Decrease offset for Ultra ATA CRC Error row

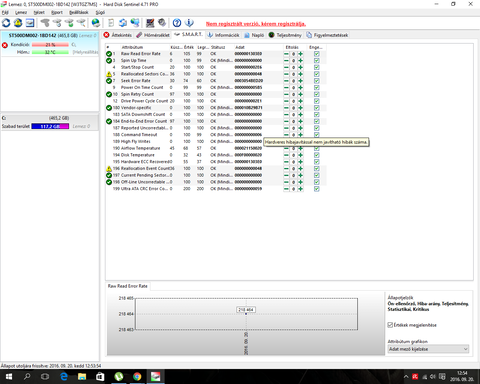(x=286, y=189)
